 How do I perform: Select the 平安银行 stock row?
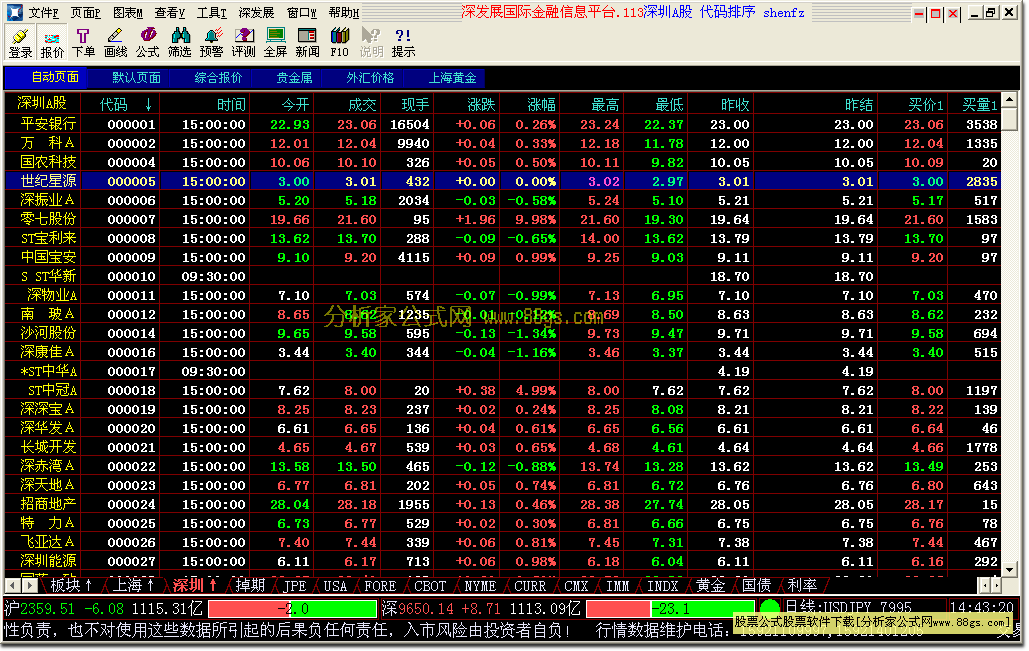pos(503,124)
